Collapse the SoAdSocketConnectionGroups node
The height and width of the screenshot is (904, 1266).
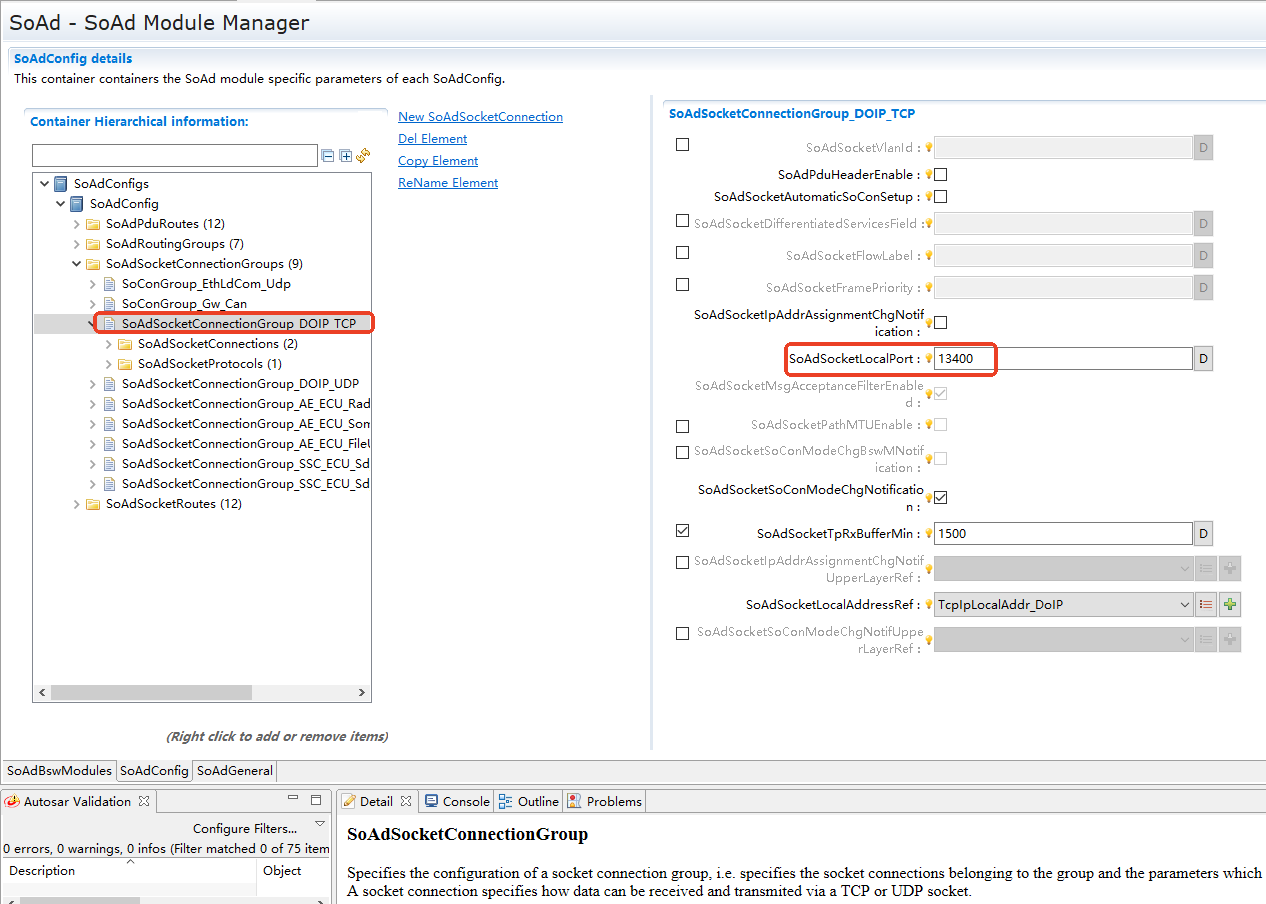[77, 264]
